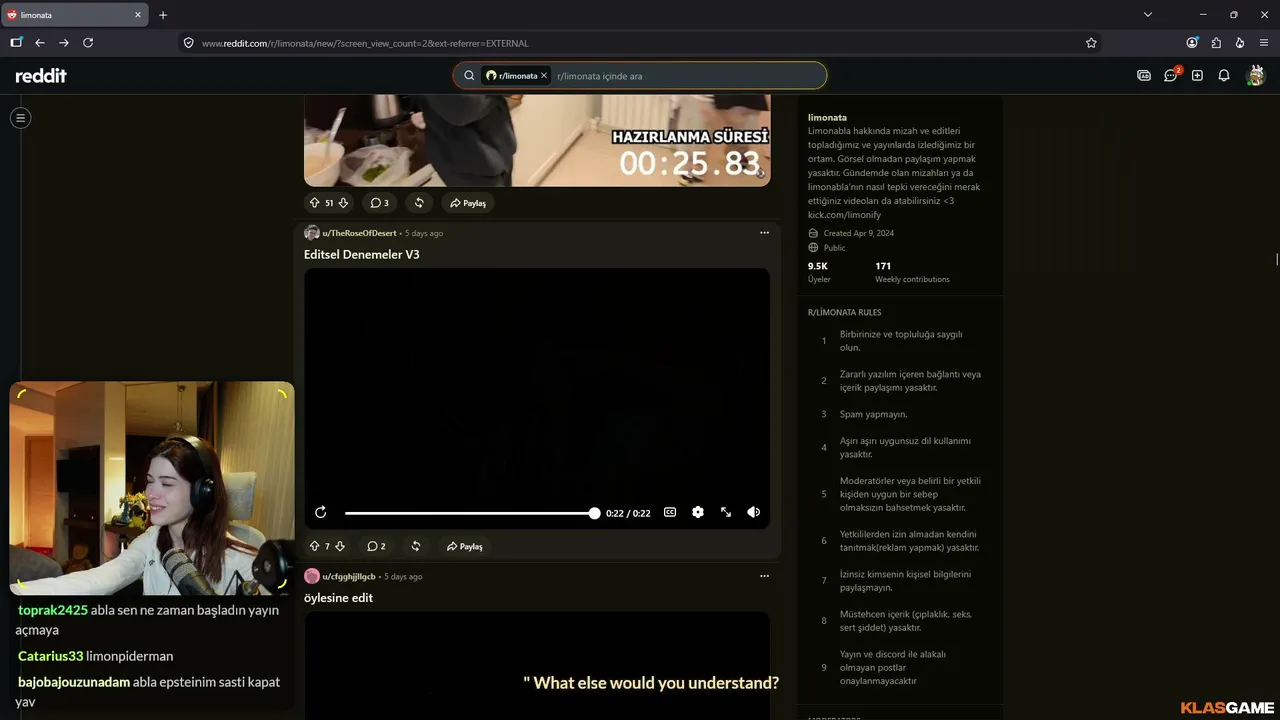Remove the r/limonata search filter chip
Screen dimensions: 1280x720
coord(544,76)
